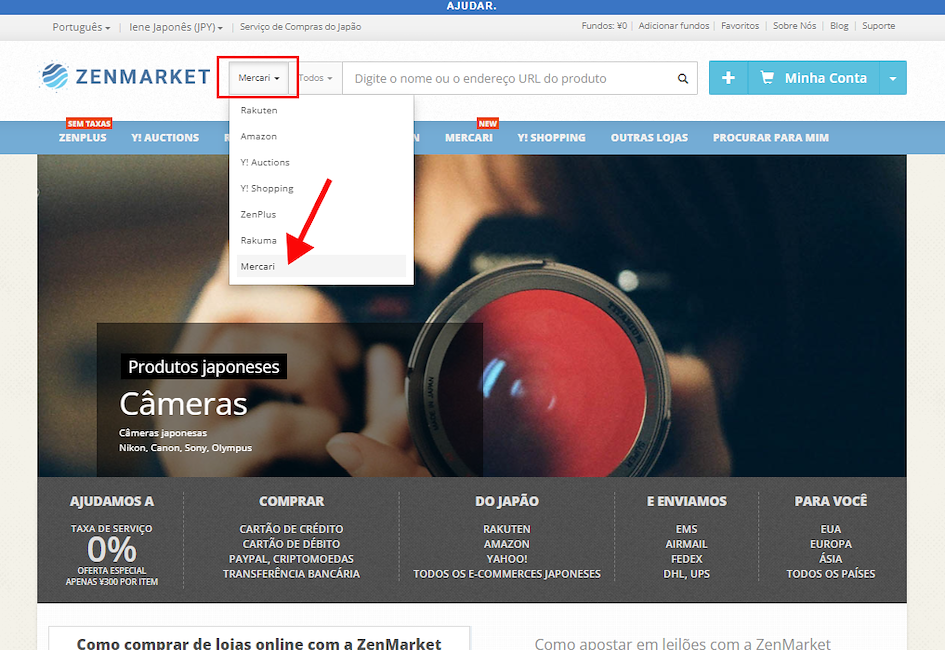Click the CARTÃO DE CRÉDITO payment text
Image resolution: width=945 pixels, height=650 pixels.
pyautogui.click(x=291, y=529)
